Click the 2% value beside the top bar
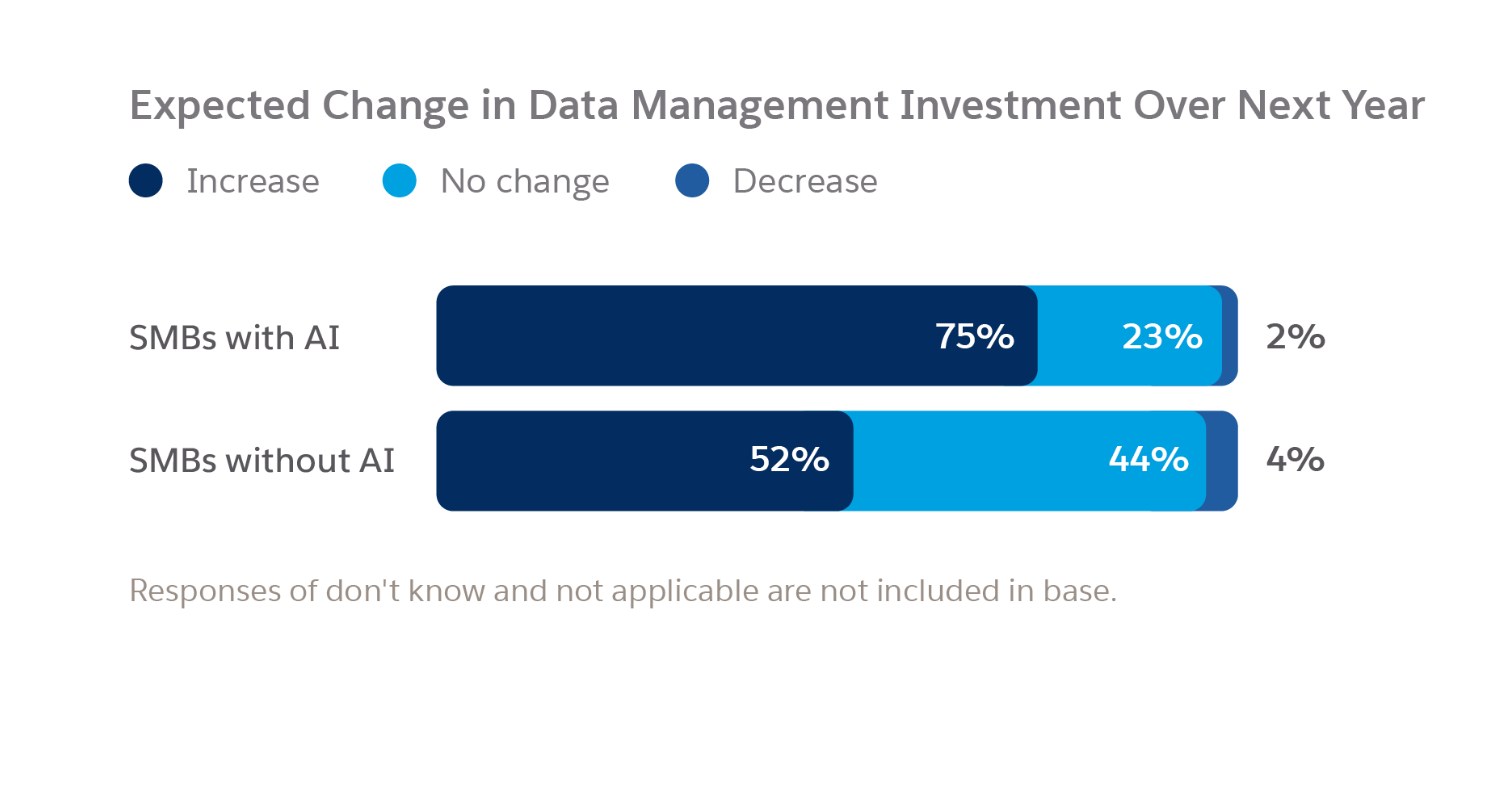 pos(1295,337)
